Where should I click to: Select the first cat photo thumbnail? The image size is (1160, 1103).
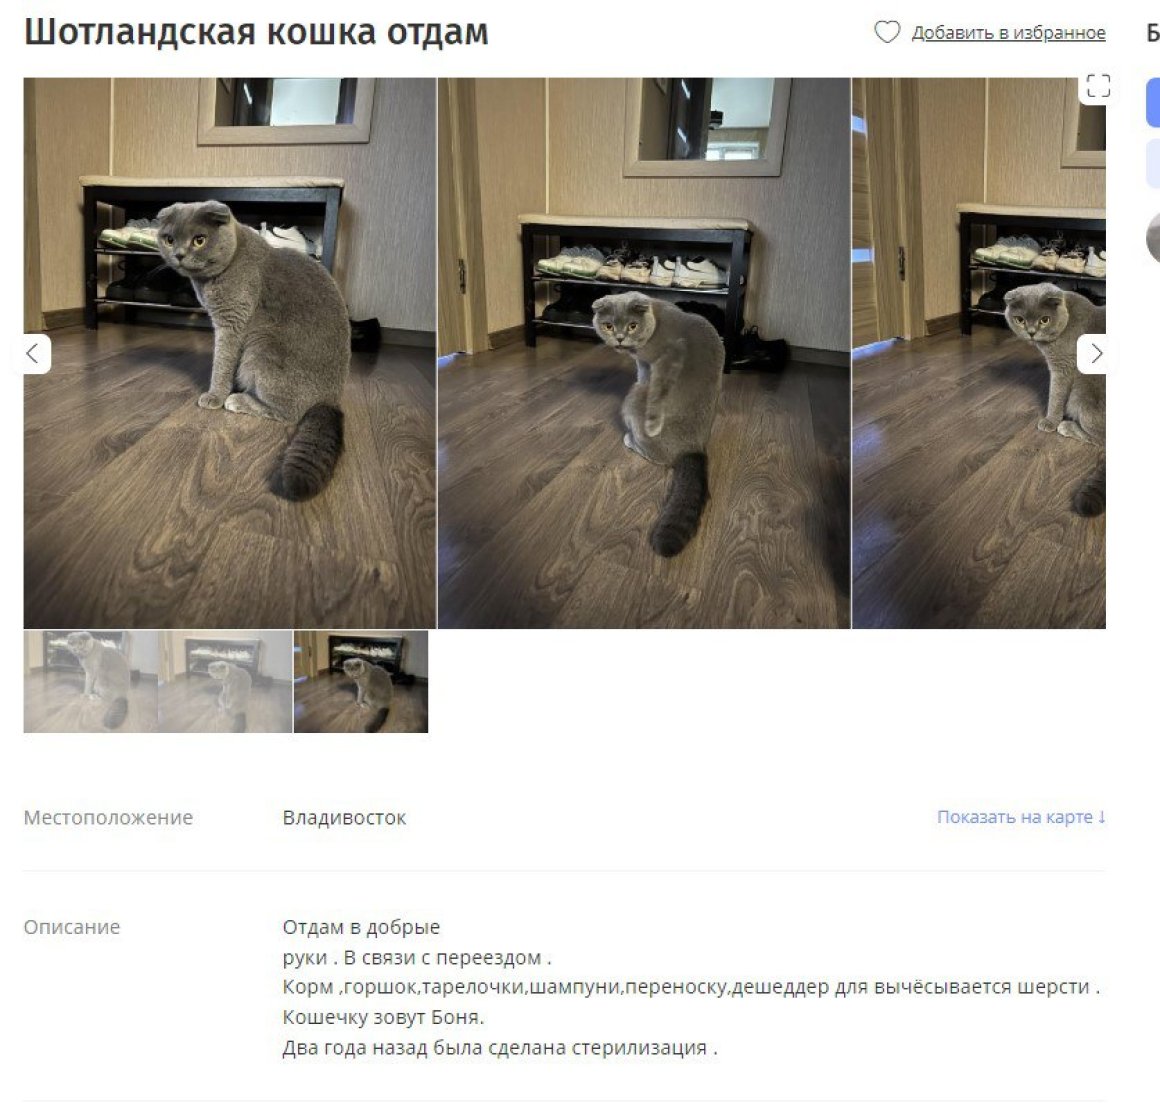[x=90, y=681]
